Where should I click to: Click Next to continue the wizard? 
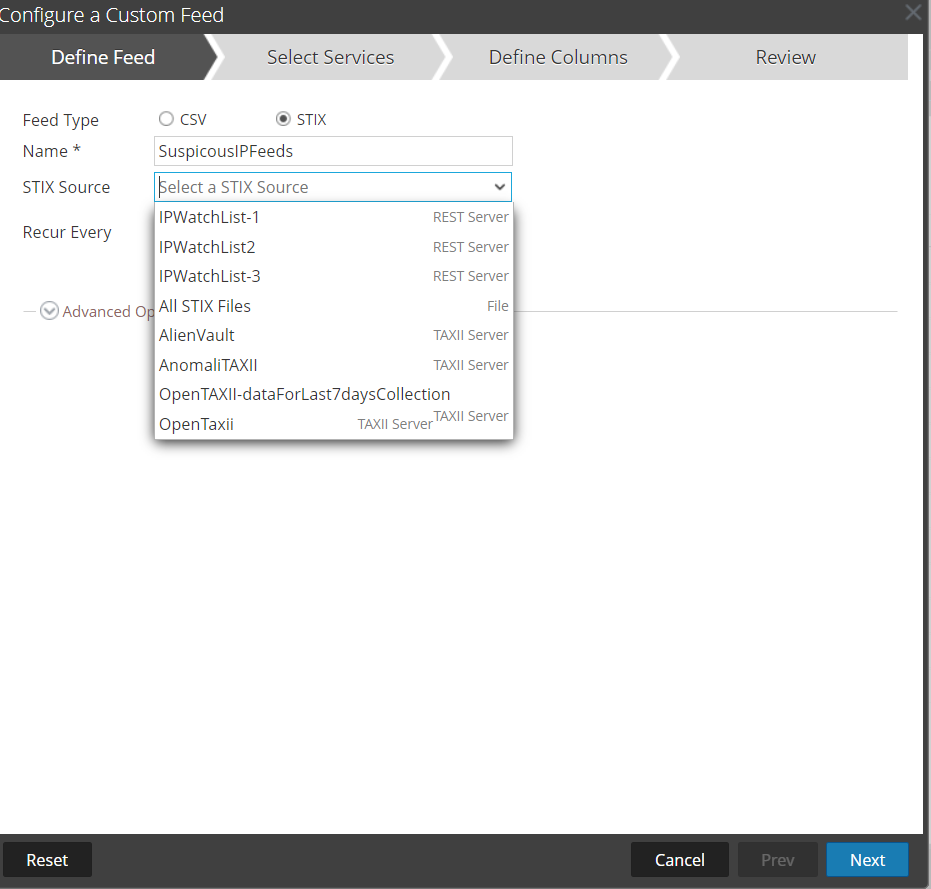click(867, 860)
